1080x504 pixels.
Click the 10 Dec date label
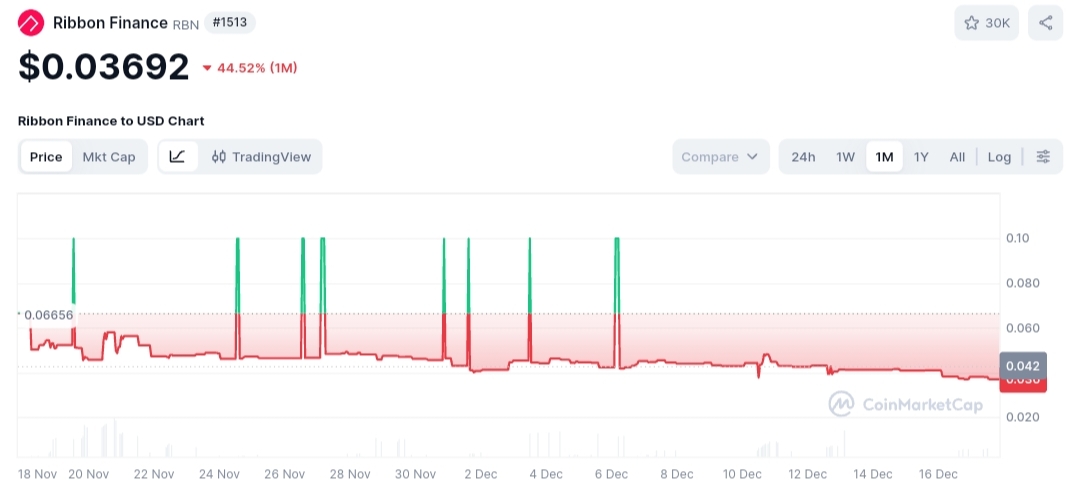point(742,474)
